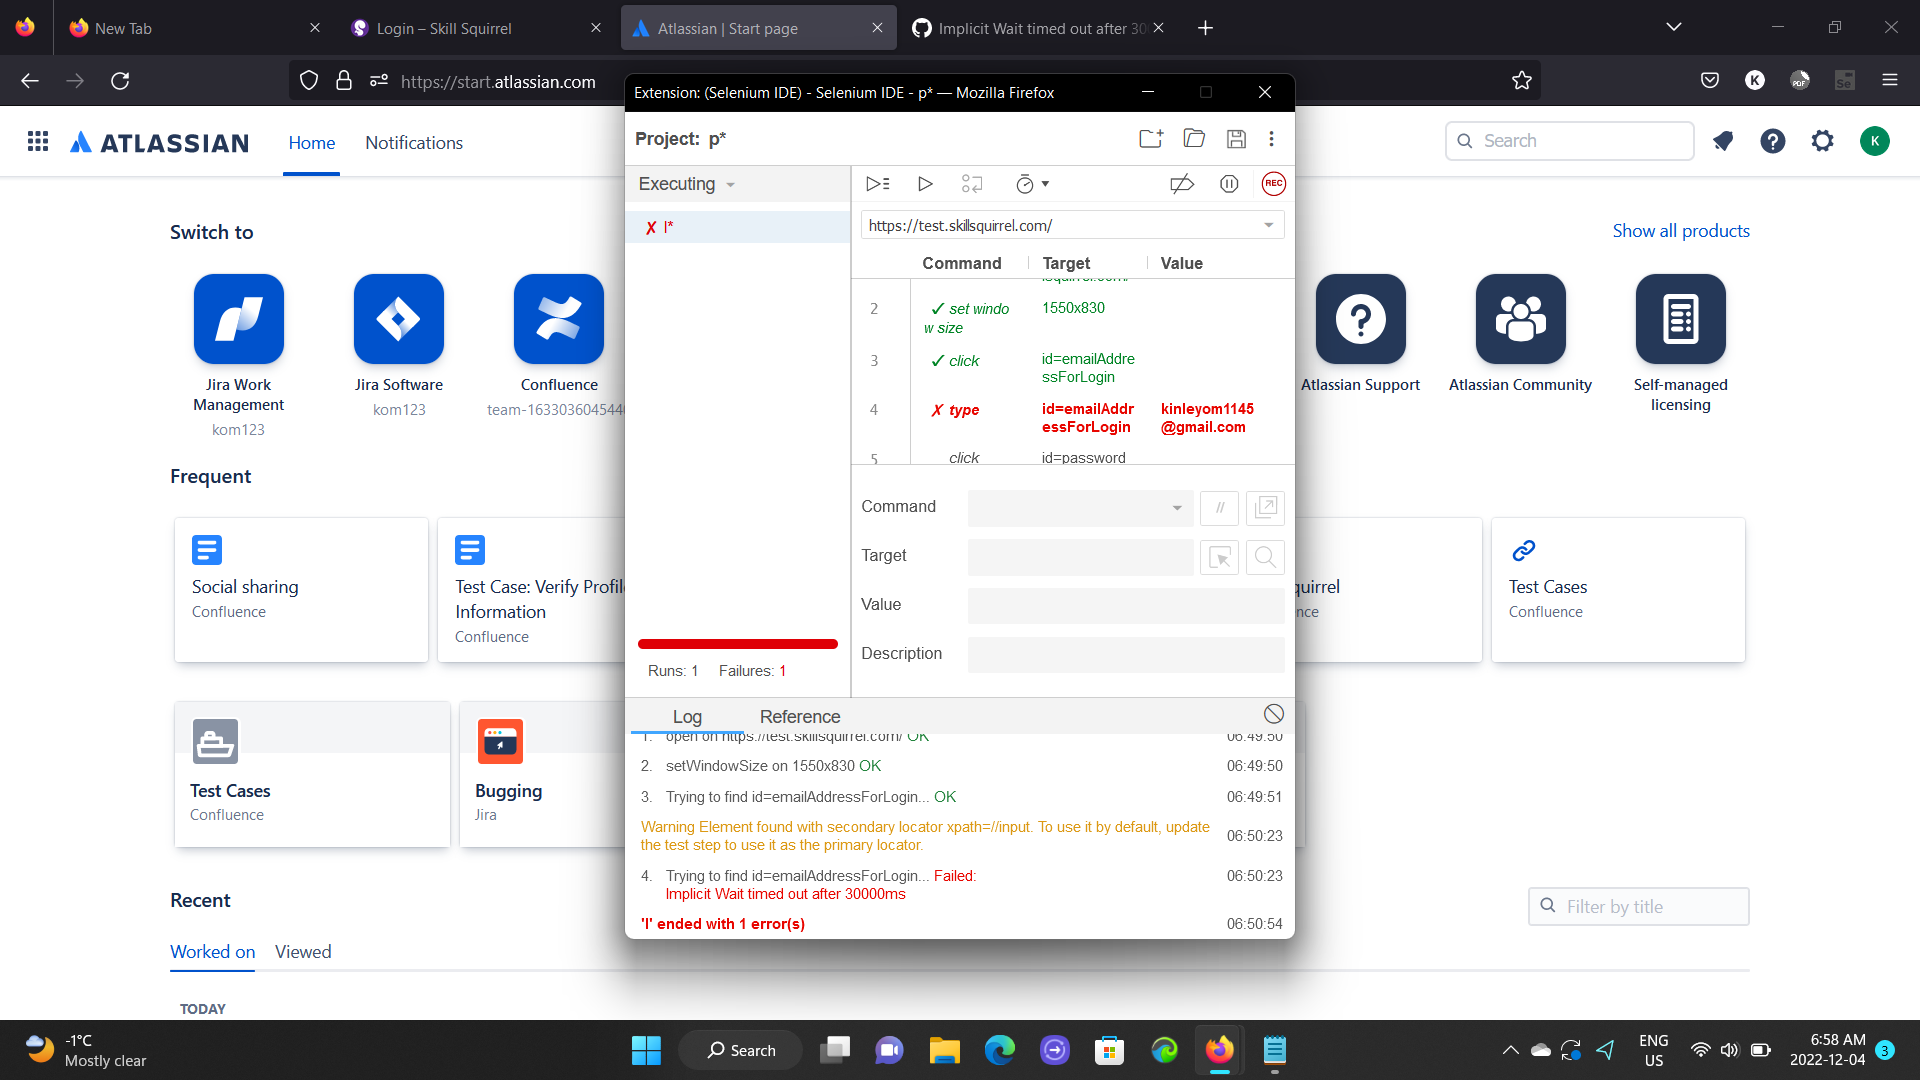Open File Explorer from the taskbar
The height and width of the screenshot is (1080, 1920).
pos(944,1050)
